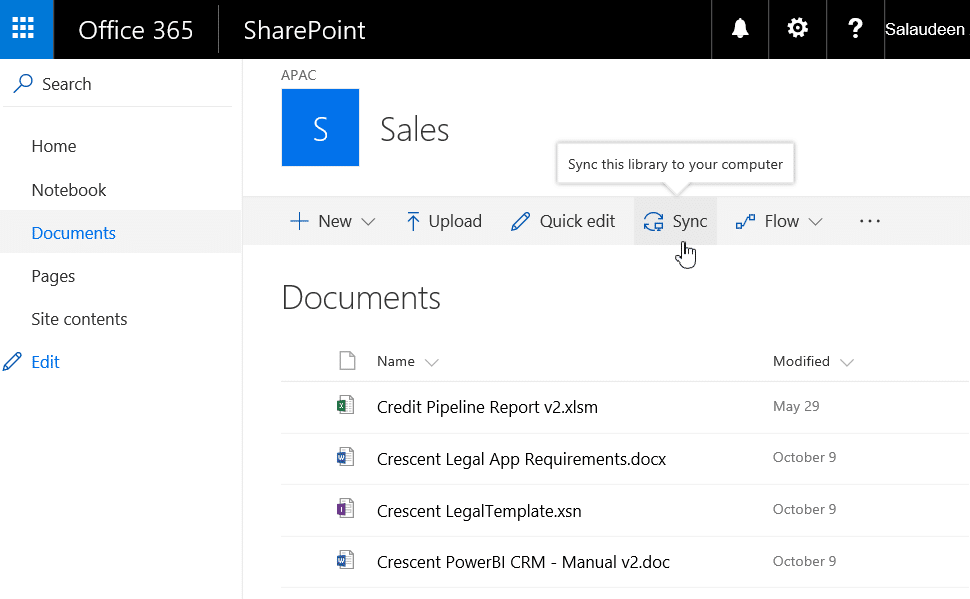Expand the Modified column dropdown

848,361
